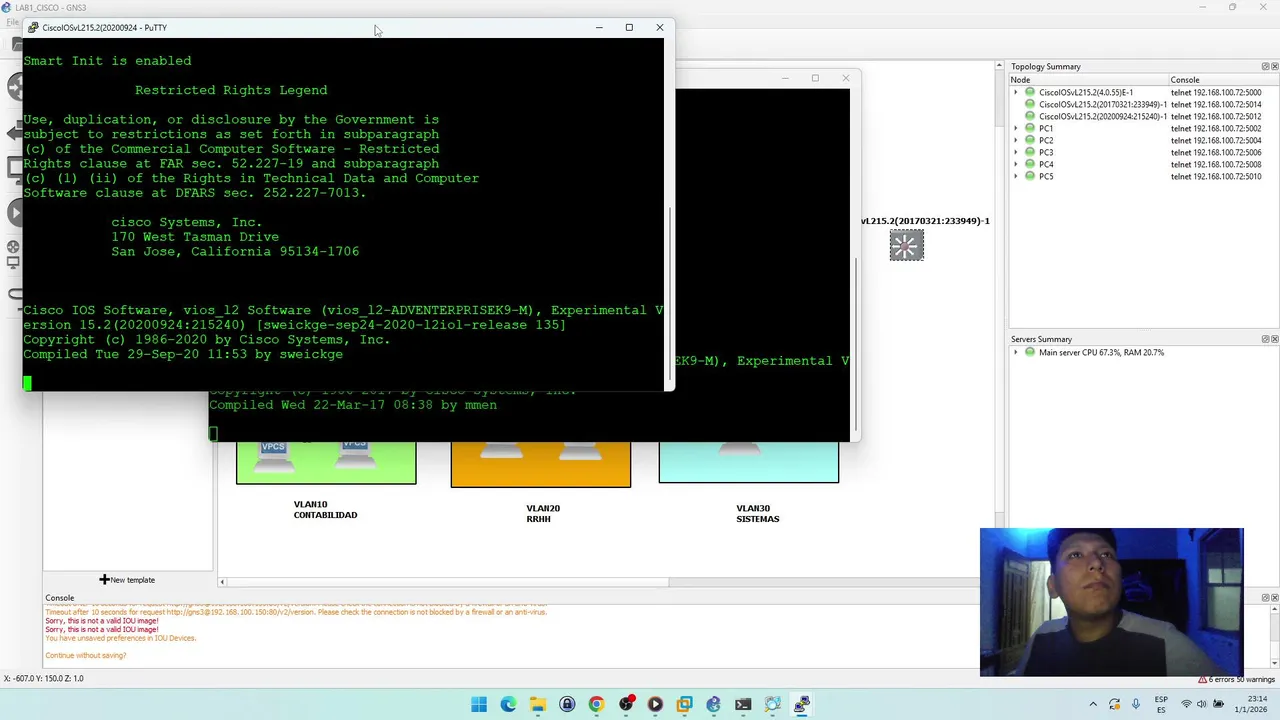Click the VLAN20 RRHH label
The image size is (1280, 720).
(543, 513)
